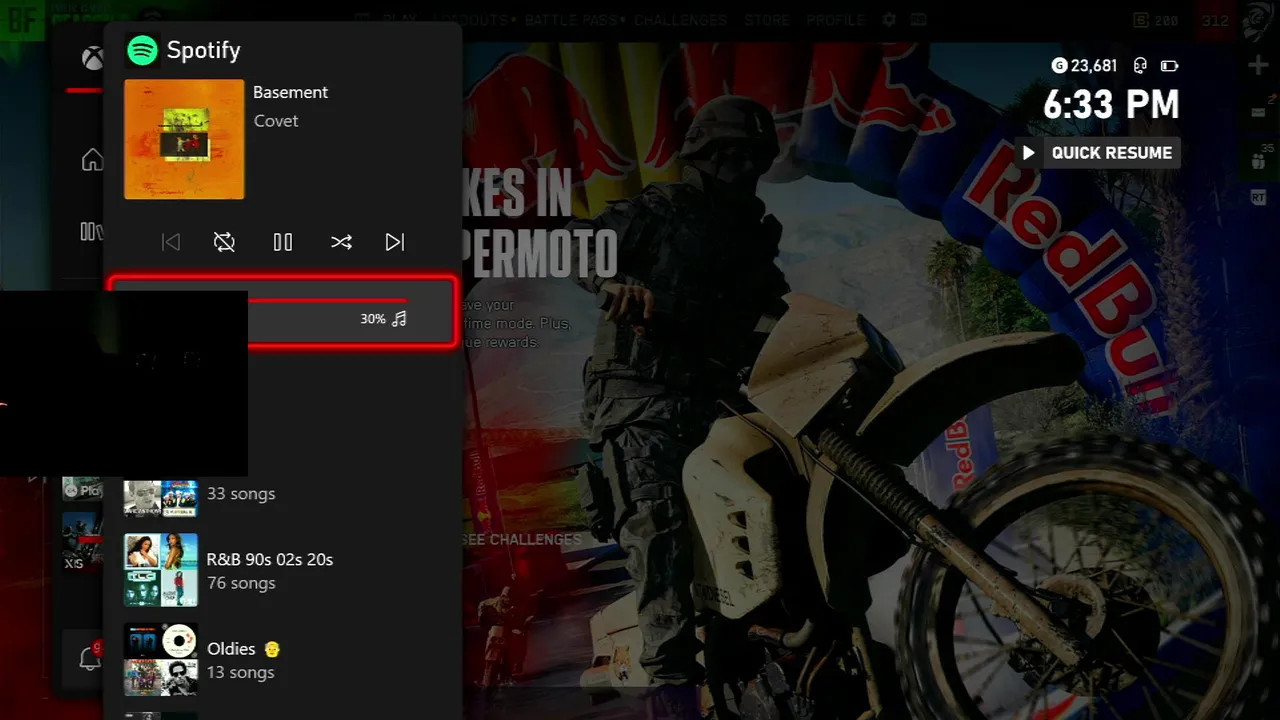
Task: Skip to next track in Spotify
Action: tap(395, 242)
